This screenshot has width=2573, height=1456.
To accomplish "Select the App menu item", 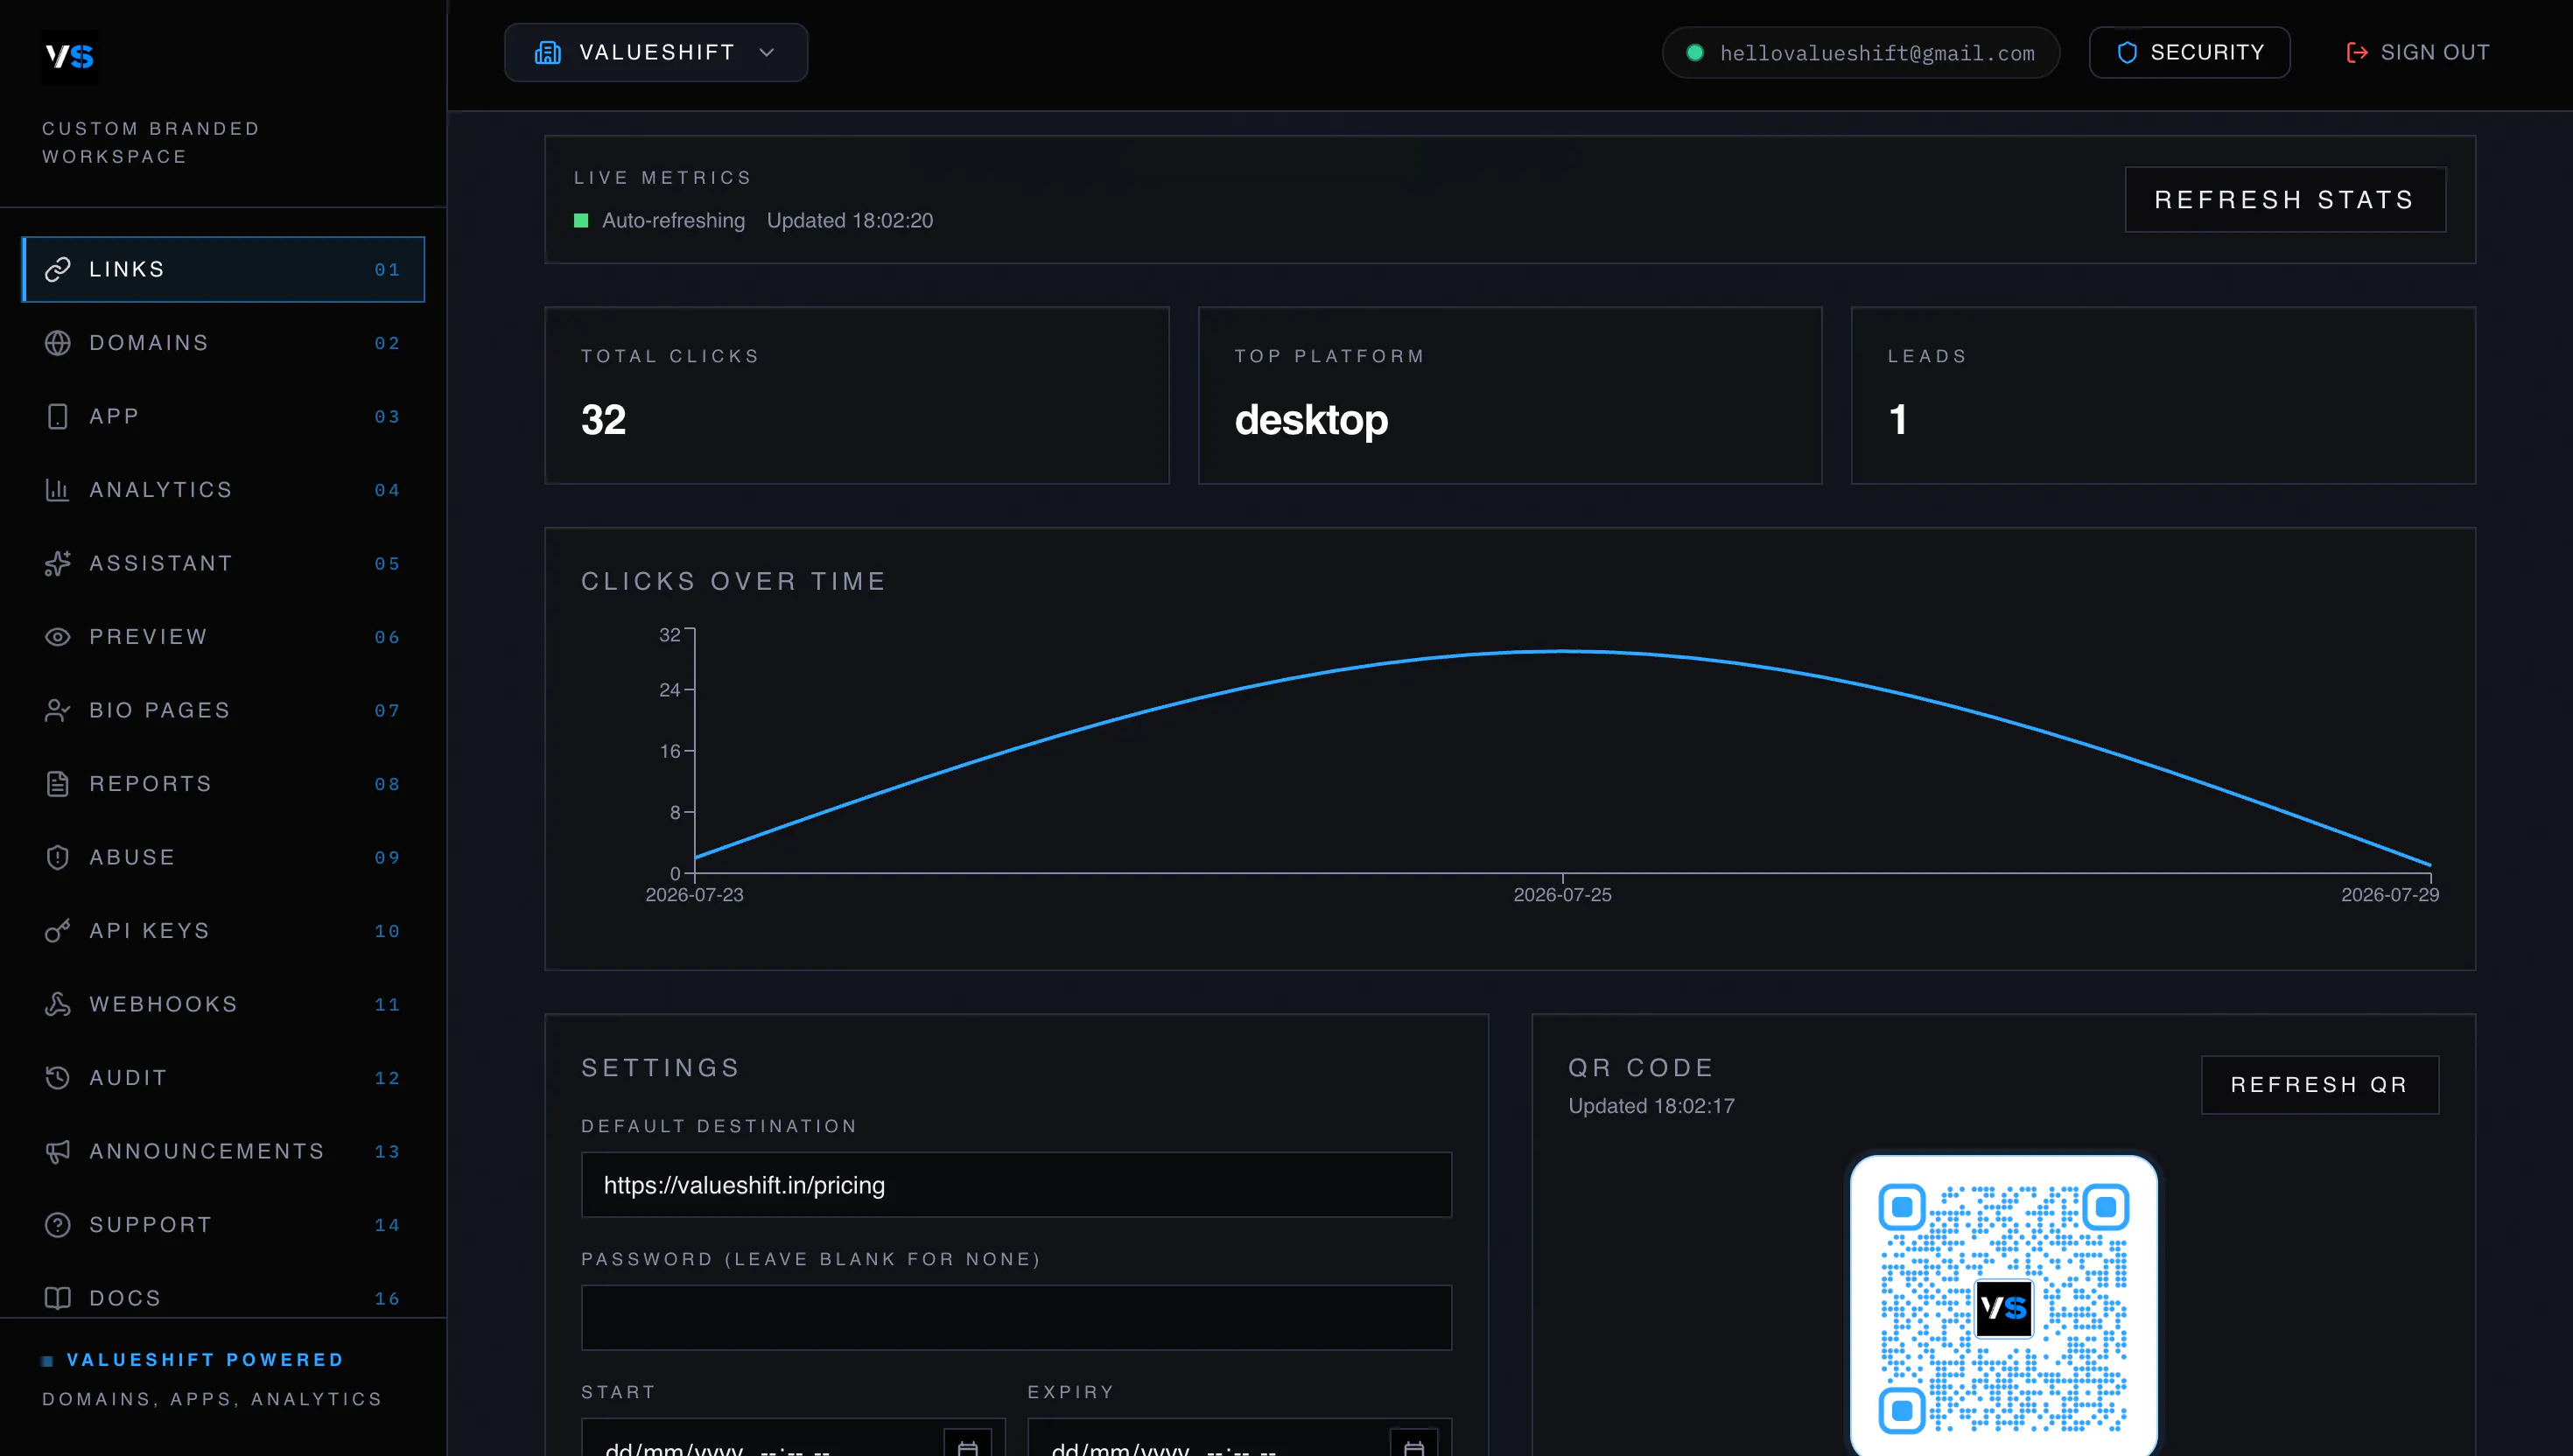I will tap(223, 416).
